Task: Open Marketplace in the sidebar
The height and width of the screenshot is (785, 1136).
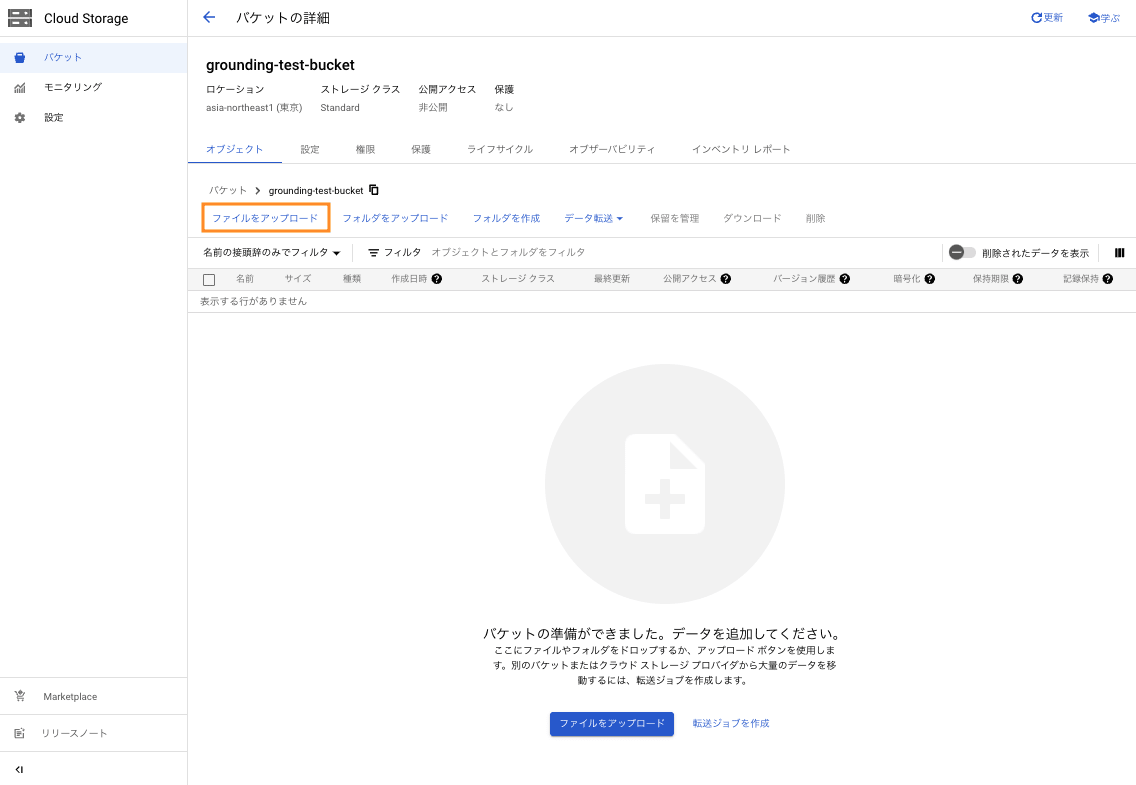Action: (93, 697)
